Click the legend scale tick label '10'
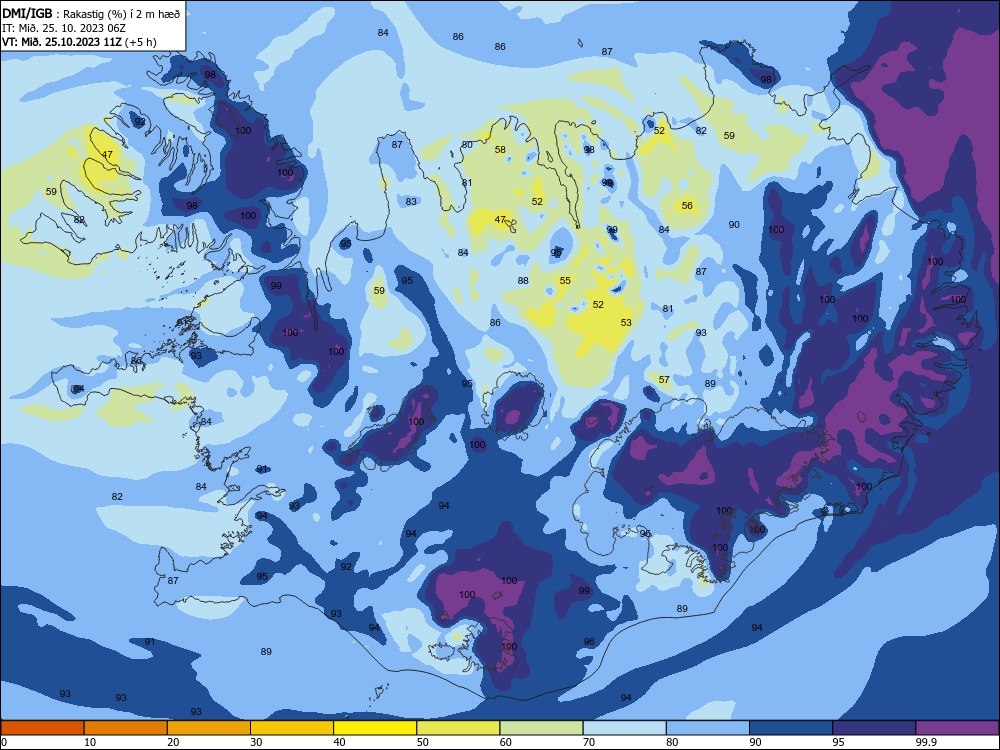The image size is (1000, 750). [x=90, y=742]
